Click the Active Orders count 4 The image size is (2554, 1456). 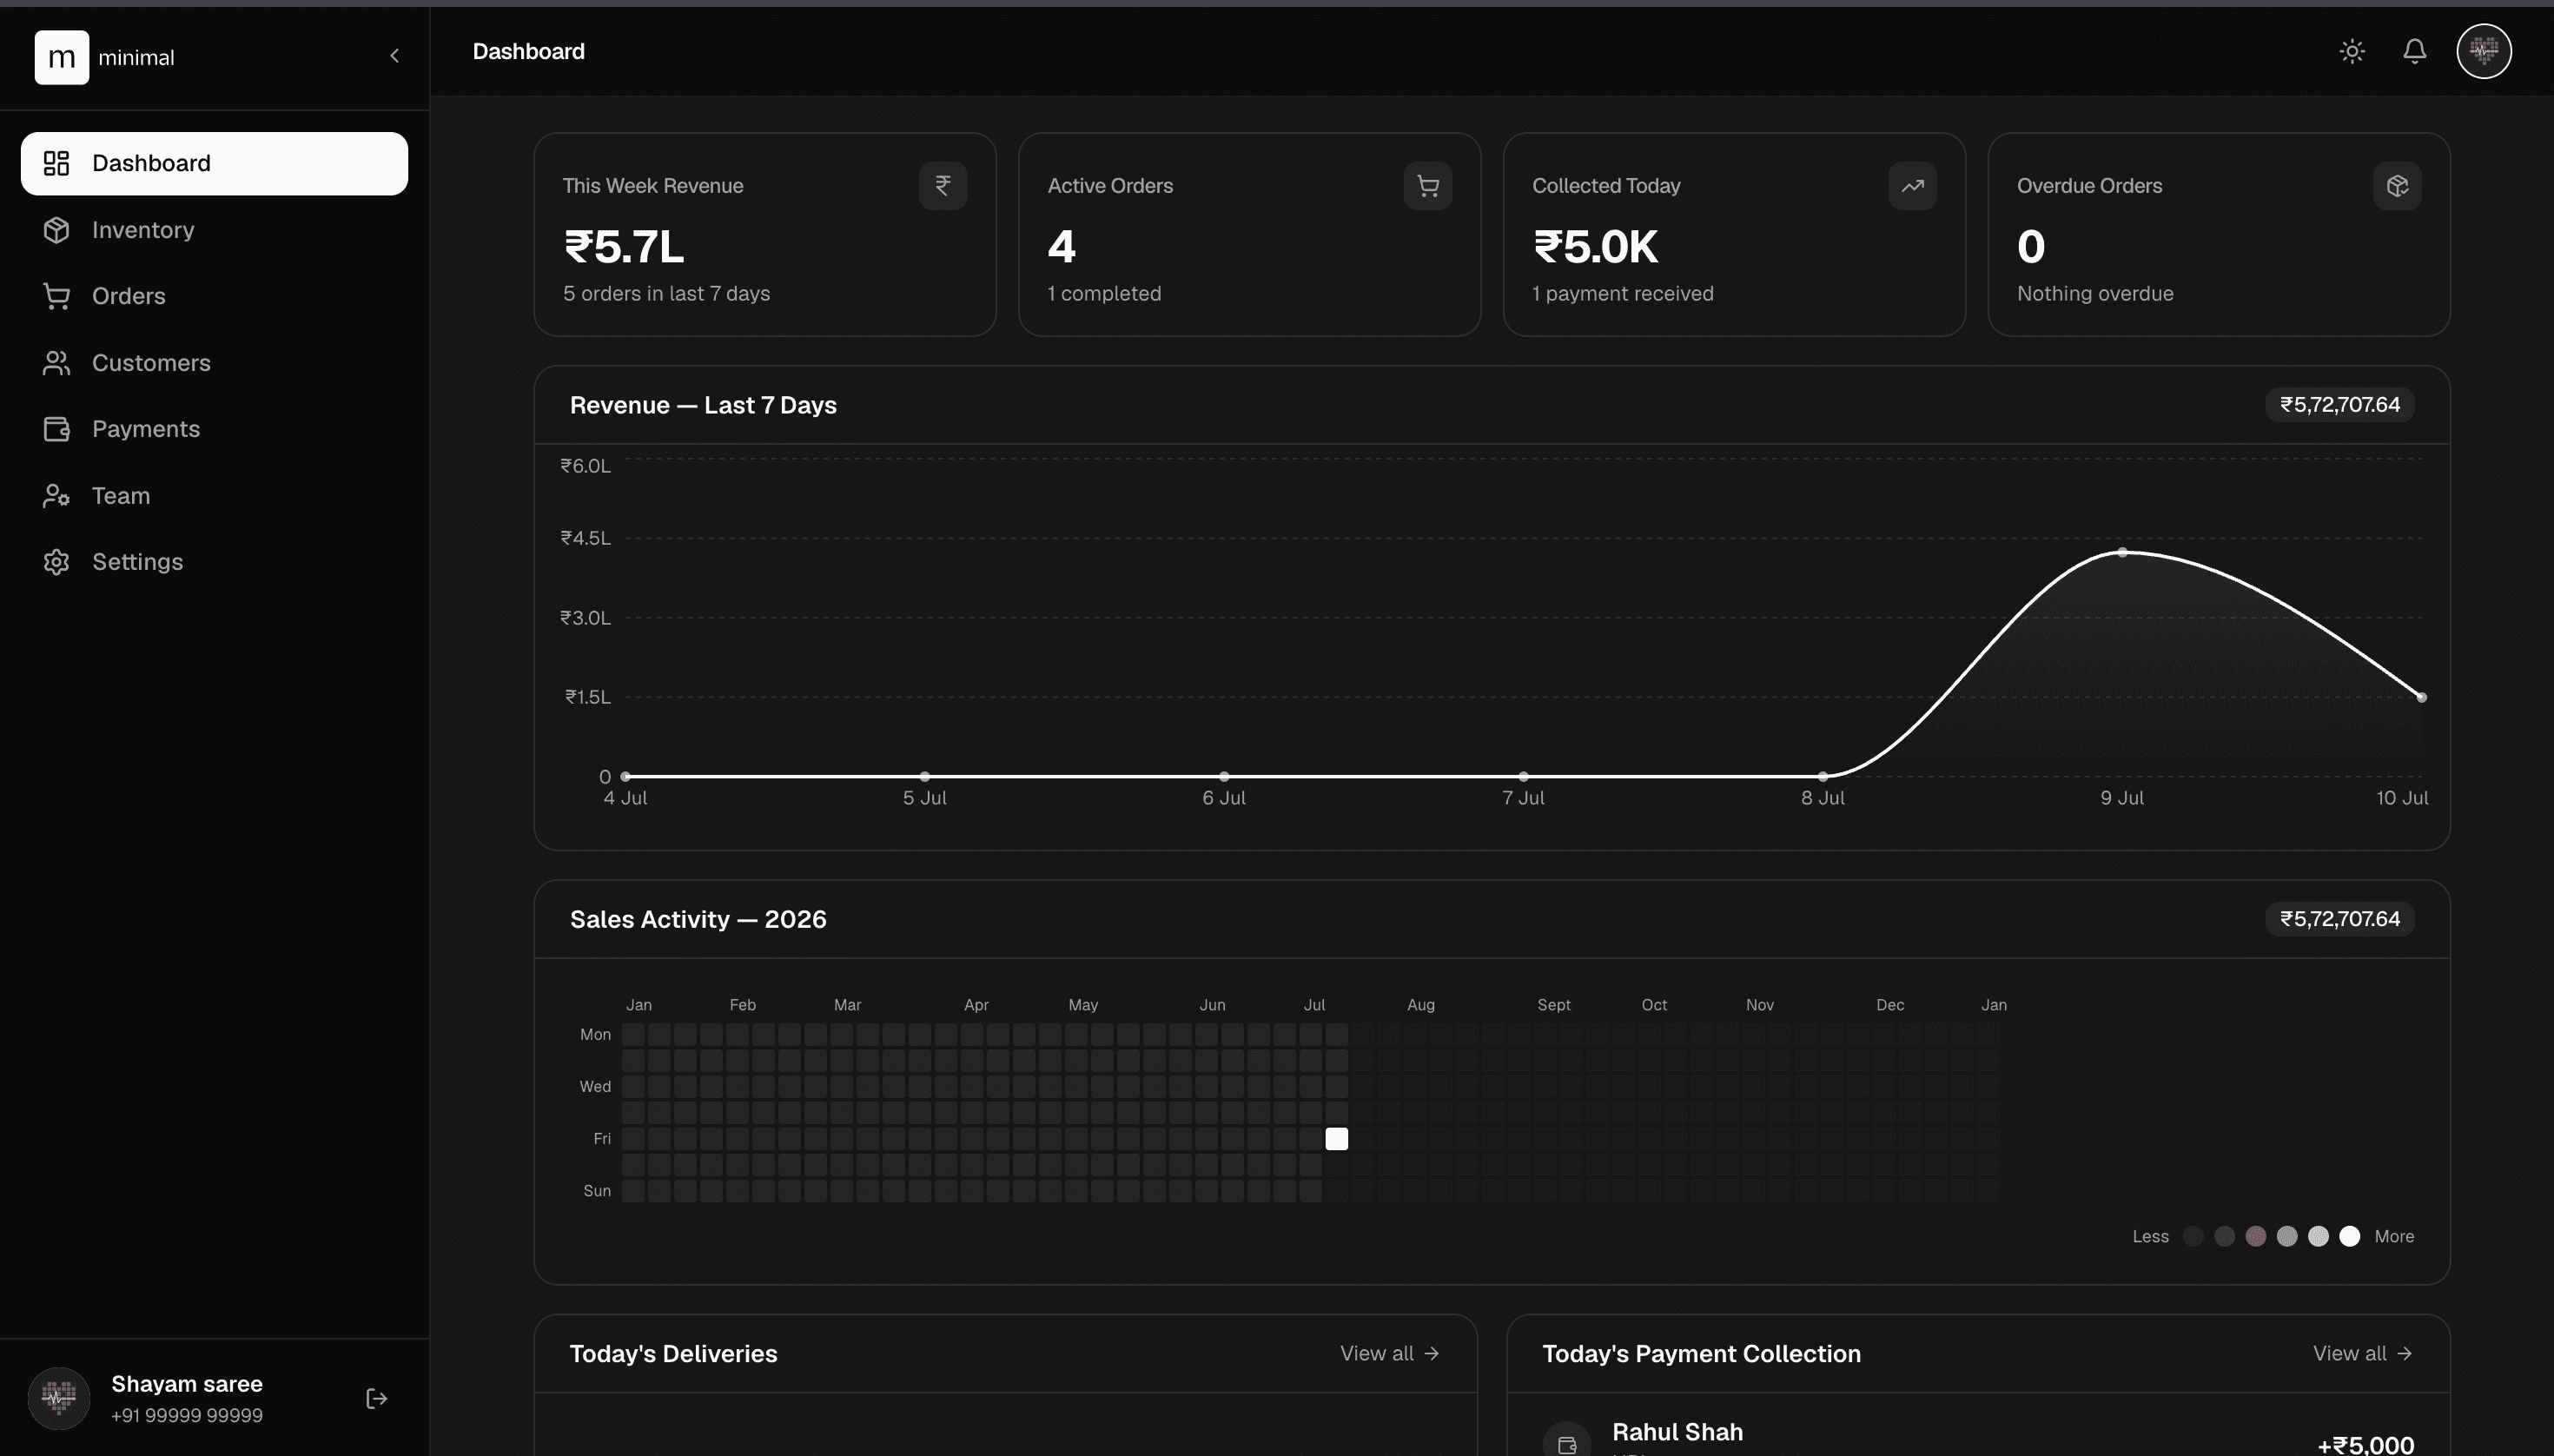pyautogui.click(x=1061, y=247)
